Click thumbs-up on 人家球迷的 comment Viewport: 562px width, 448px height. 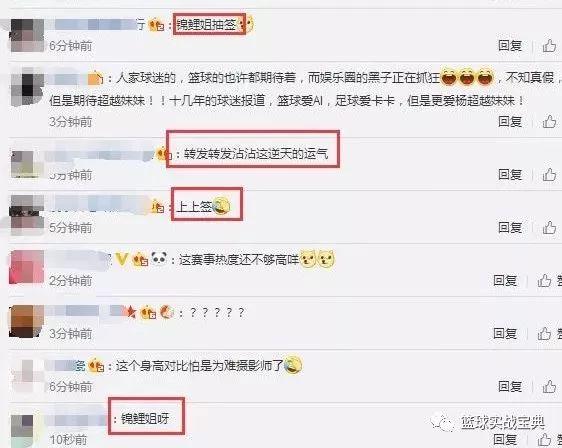(549, 121)
